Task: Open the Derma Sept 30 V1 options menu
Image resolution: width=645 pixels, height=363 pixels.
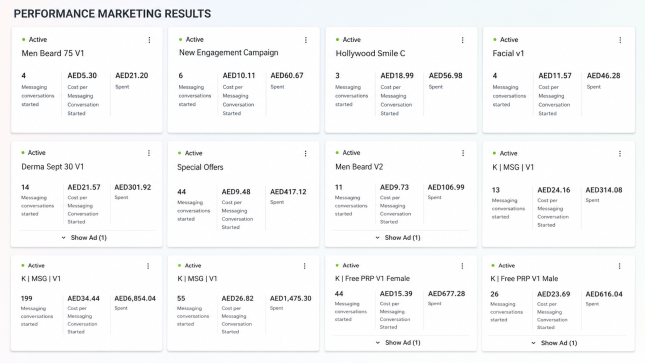Action: click(149, 153)
